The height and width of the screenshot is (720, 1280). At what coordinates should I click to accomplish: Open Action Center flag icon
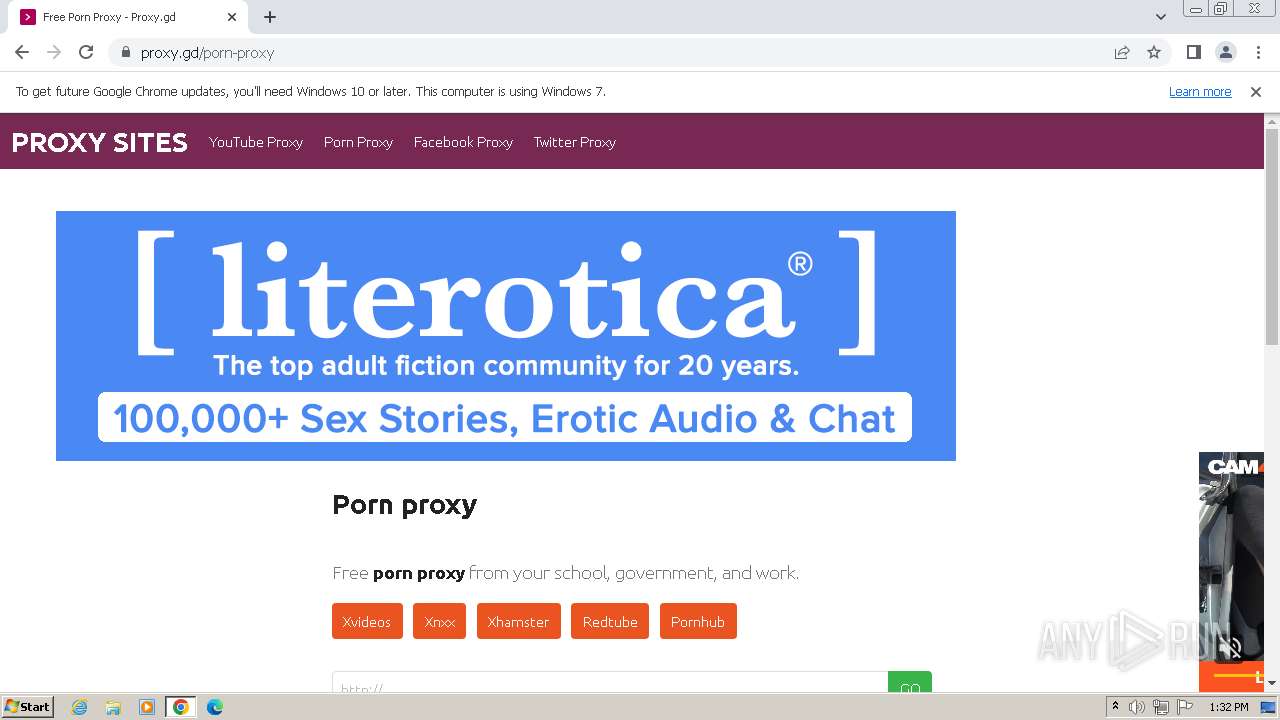tap(1184, 707)
